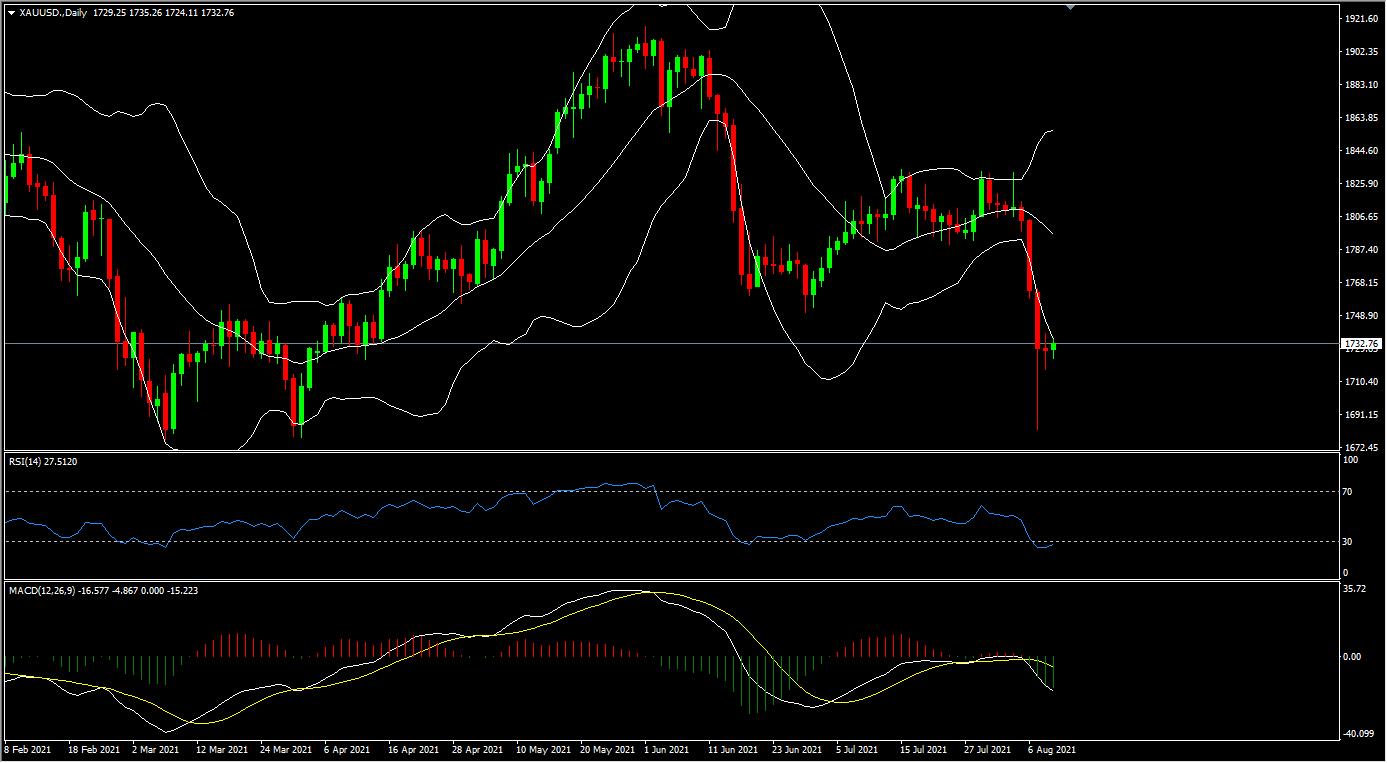Click the divider between price chart and RSI

(670, 451)
